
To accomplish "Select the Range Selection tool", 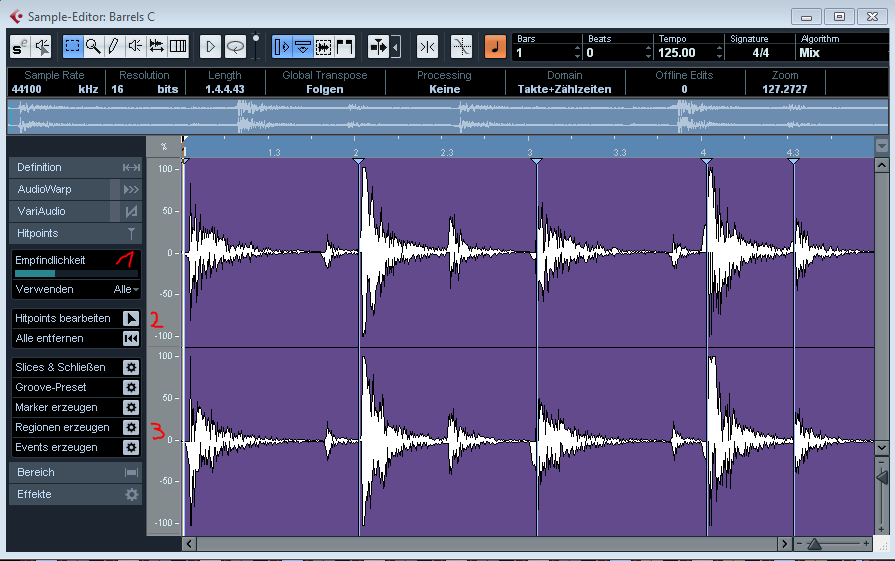I will [x=72, y=46].
